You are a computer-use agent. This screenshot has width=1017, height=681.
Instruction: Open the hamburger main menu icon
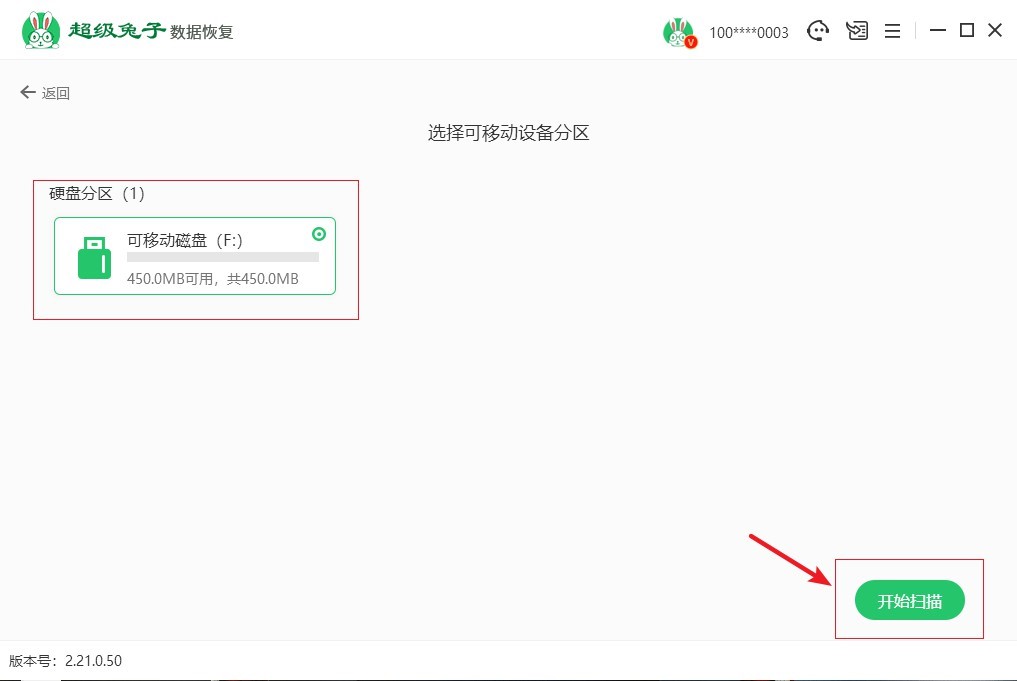pyautogui.click(x=892, y=30)
